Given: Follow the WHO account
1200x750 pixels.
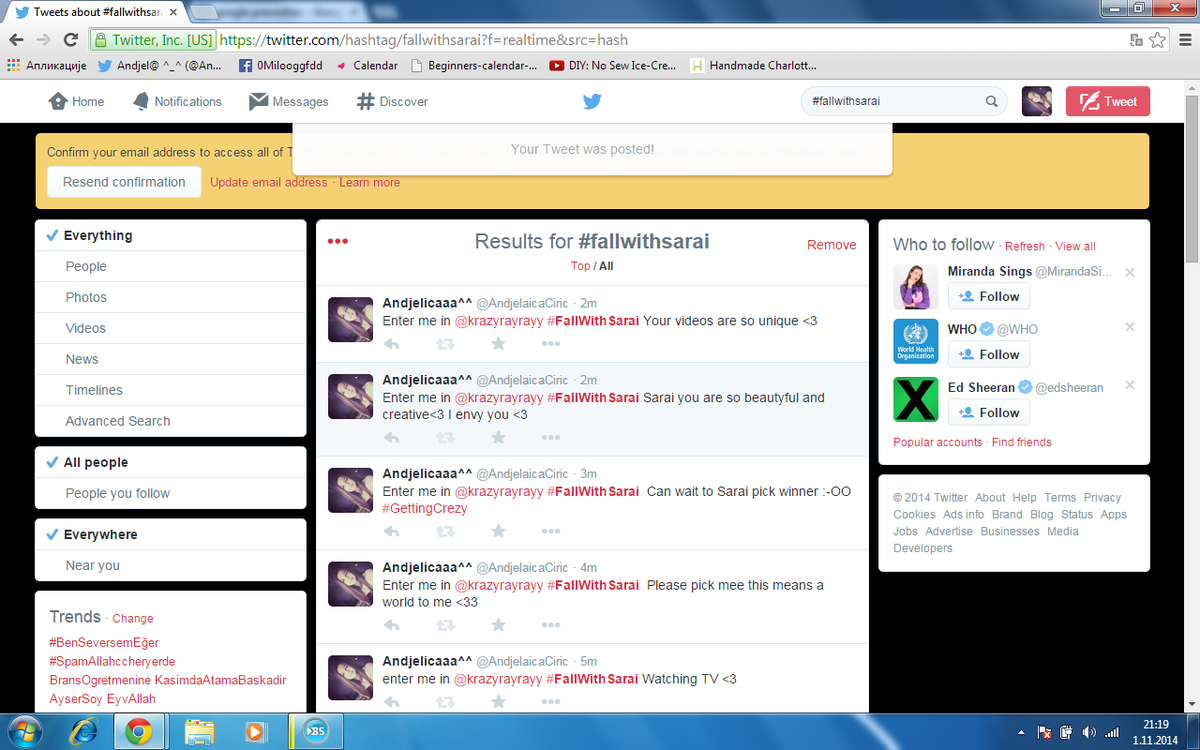Looking at the screenshot, I should click(x=989, y=354).
